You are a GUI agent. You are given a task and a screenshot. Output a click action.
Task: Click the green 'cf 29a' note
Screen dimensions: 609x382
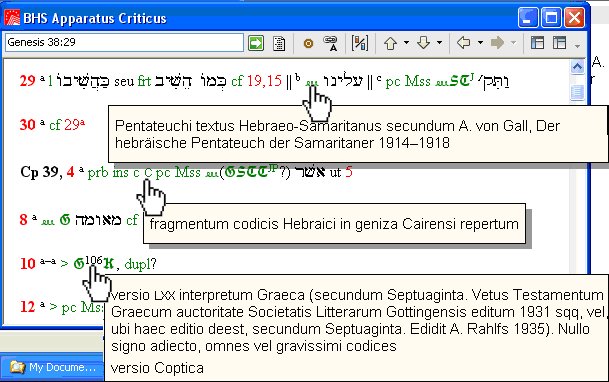(66, 125)
